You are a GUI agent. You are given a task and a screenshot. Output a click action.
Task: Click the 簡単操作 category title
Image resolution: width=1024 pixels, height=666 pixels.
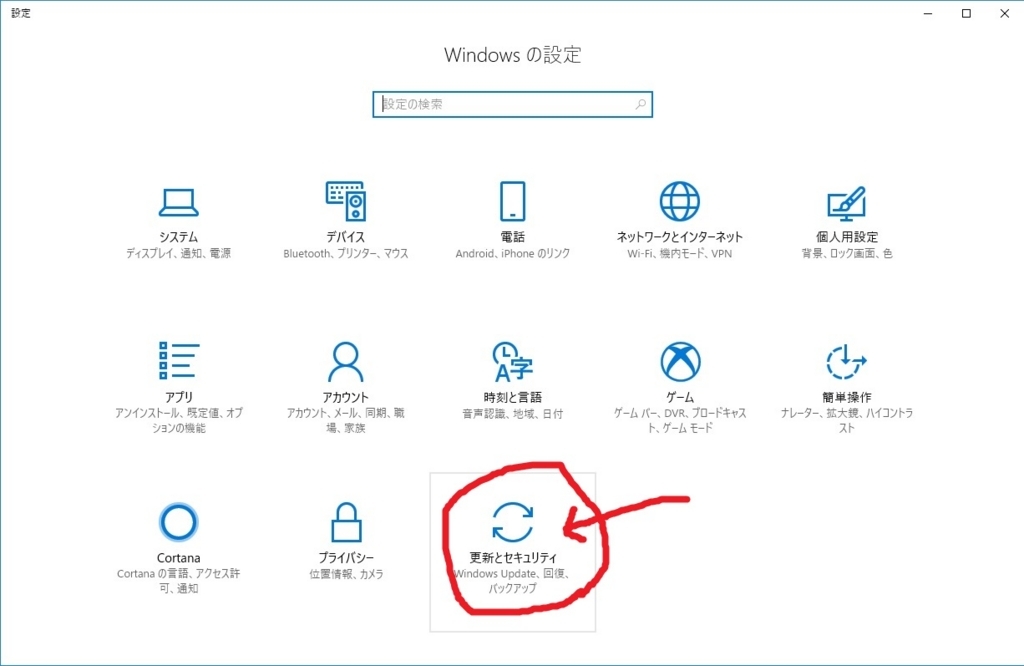pyautogui.click(x=846, y=397)
